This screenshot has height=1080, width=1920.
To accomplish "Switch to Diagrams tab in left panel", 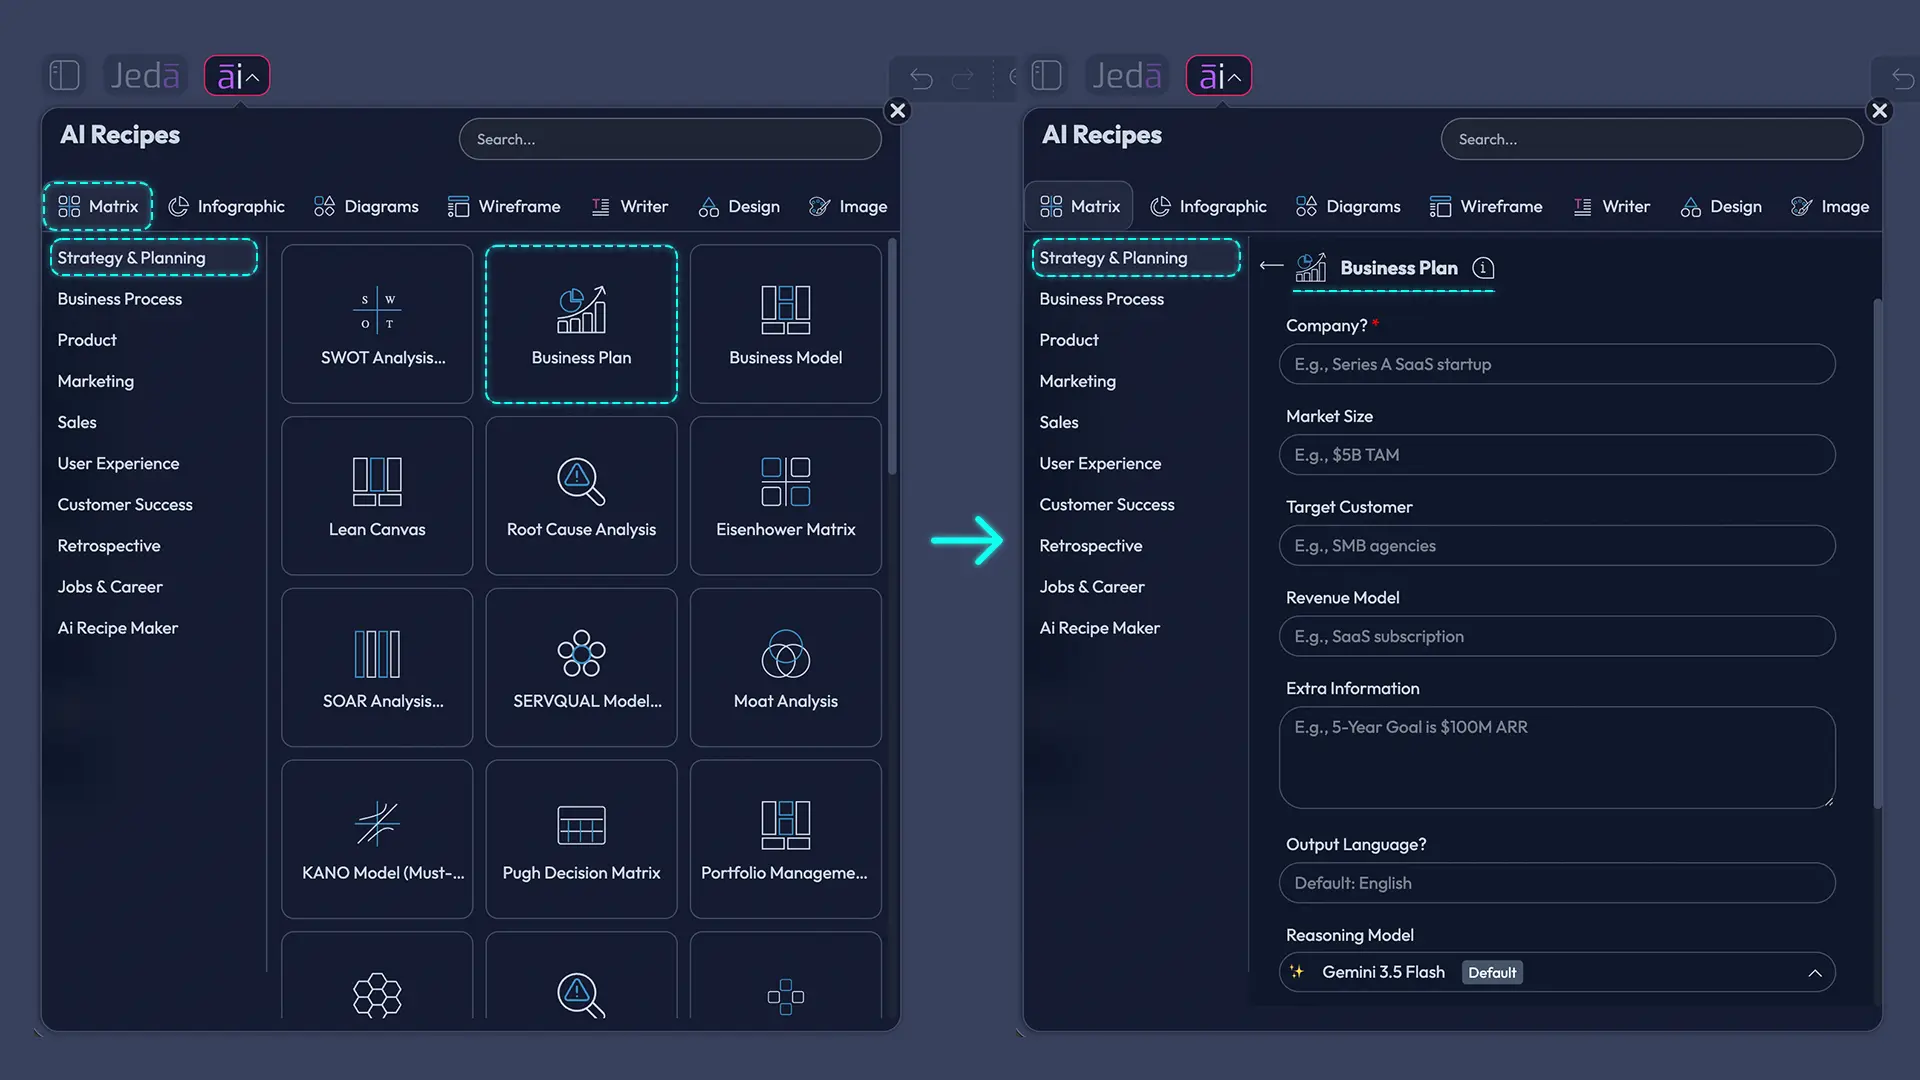I will [x=366, y=206].
